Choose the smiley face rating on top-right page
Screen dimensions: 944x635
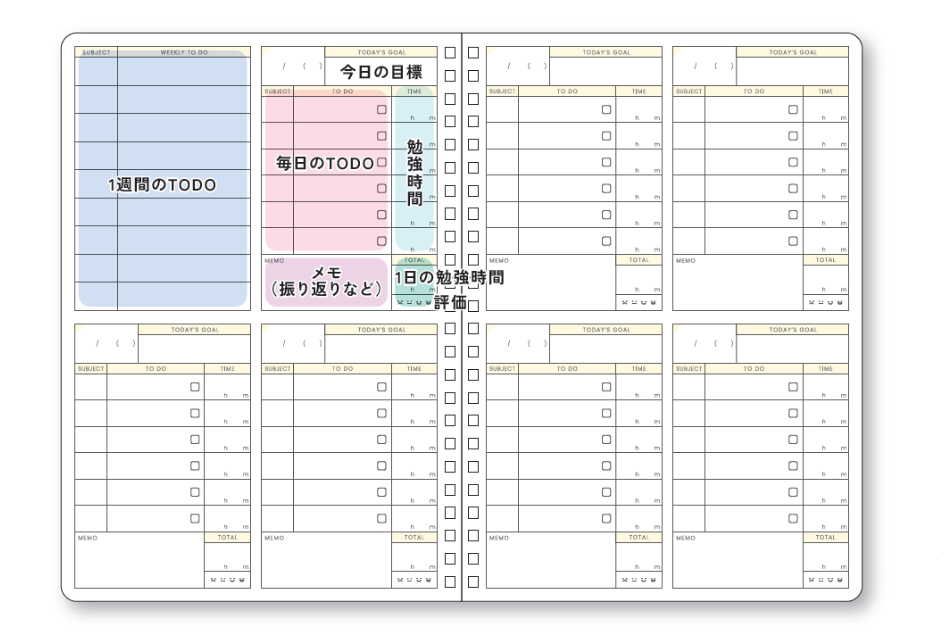(830, 302)
